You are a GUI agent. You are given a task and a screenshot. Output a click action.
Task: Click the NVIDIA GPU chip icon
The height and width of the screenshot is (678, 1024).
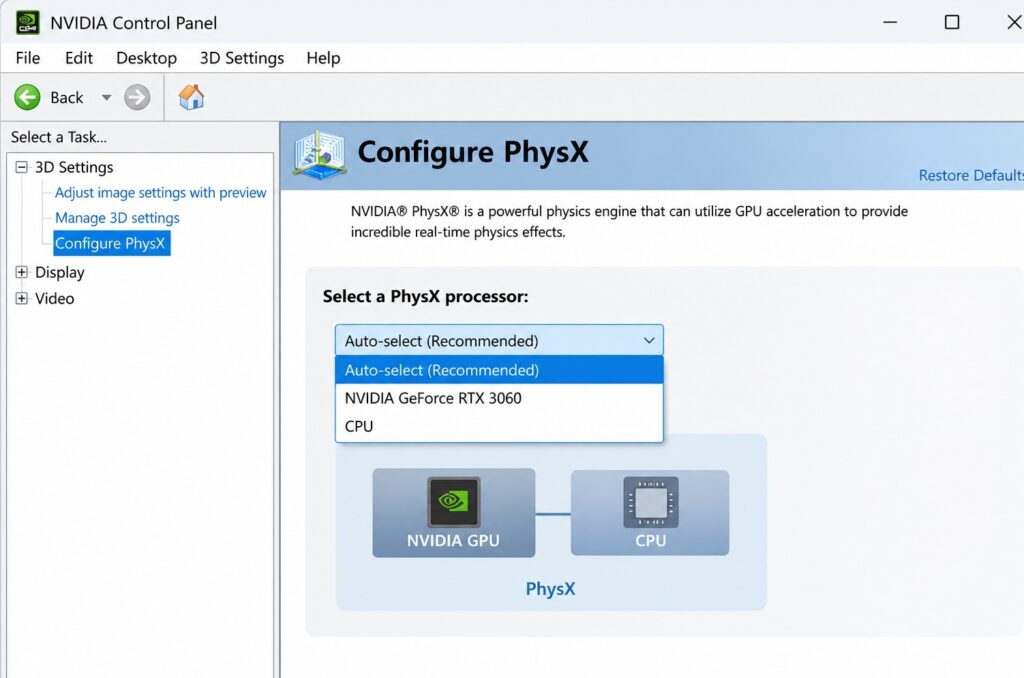453,502
